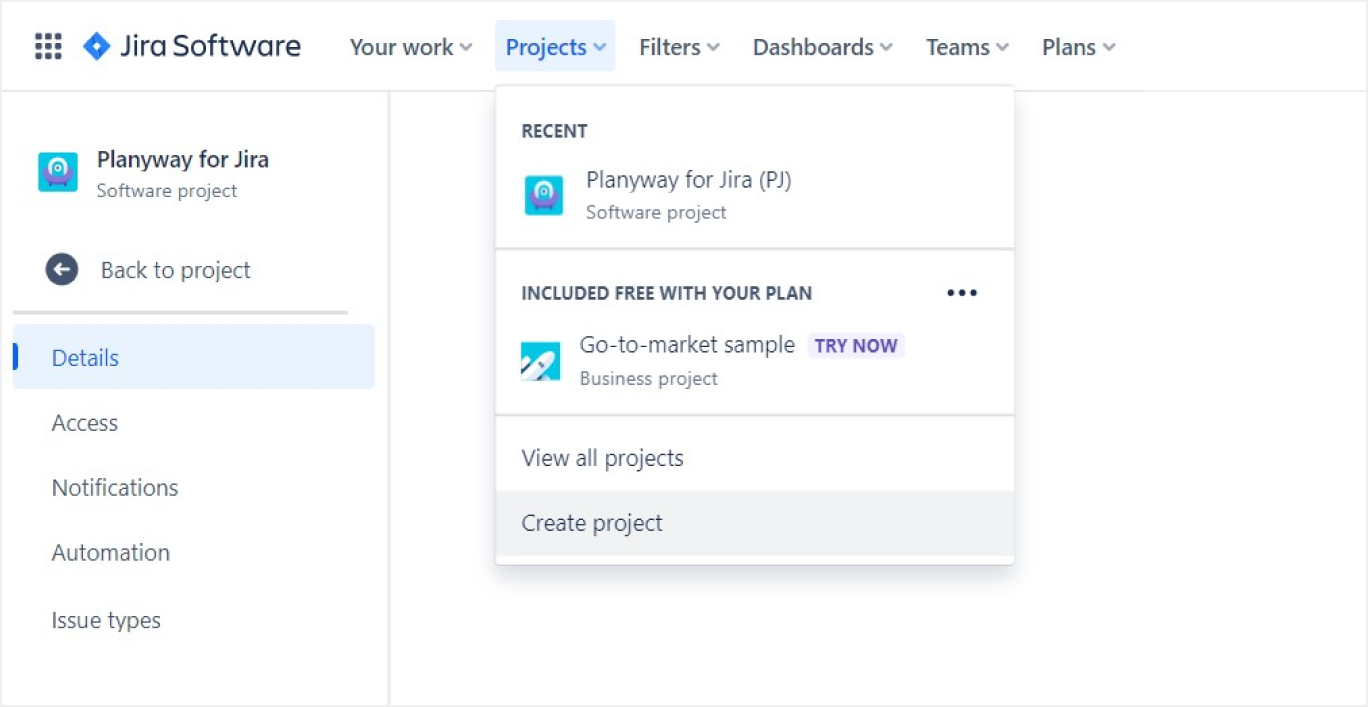The image size is (1368, 707).
Task: Select Create project from menu
Action: pyautogui.click(x=592, y=523)
